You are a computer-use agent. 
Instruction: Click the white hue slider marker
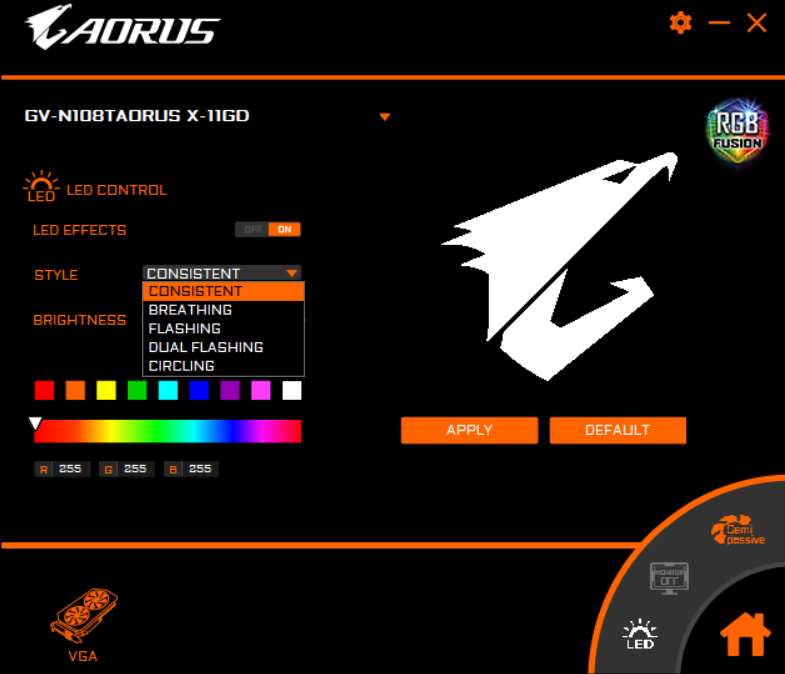coord(35,424)
